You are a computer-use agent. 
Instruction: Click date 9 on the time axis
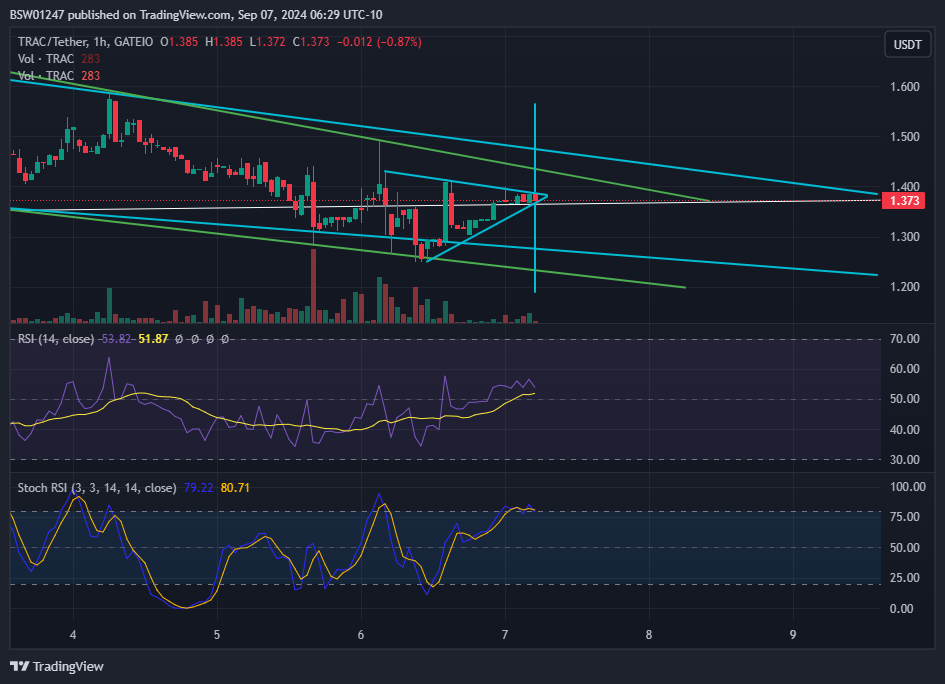pos(793,635)
